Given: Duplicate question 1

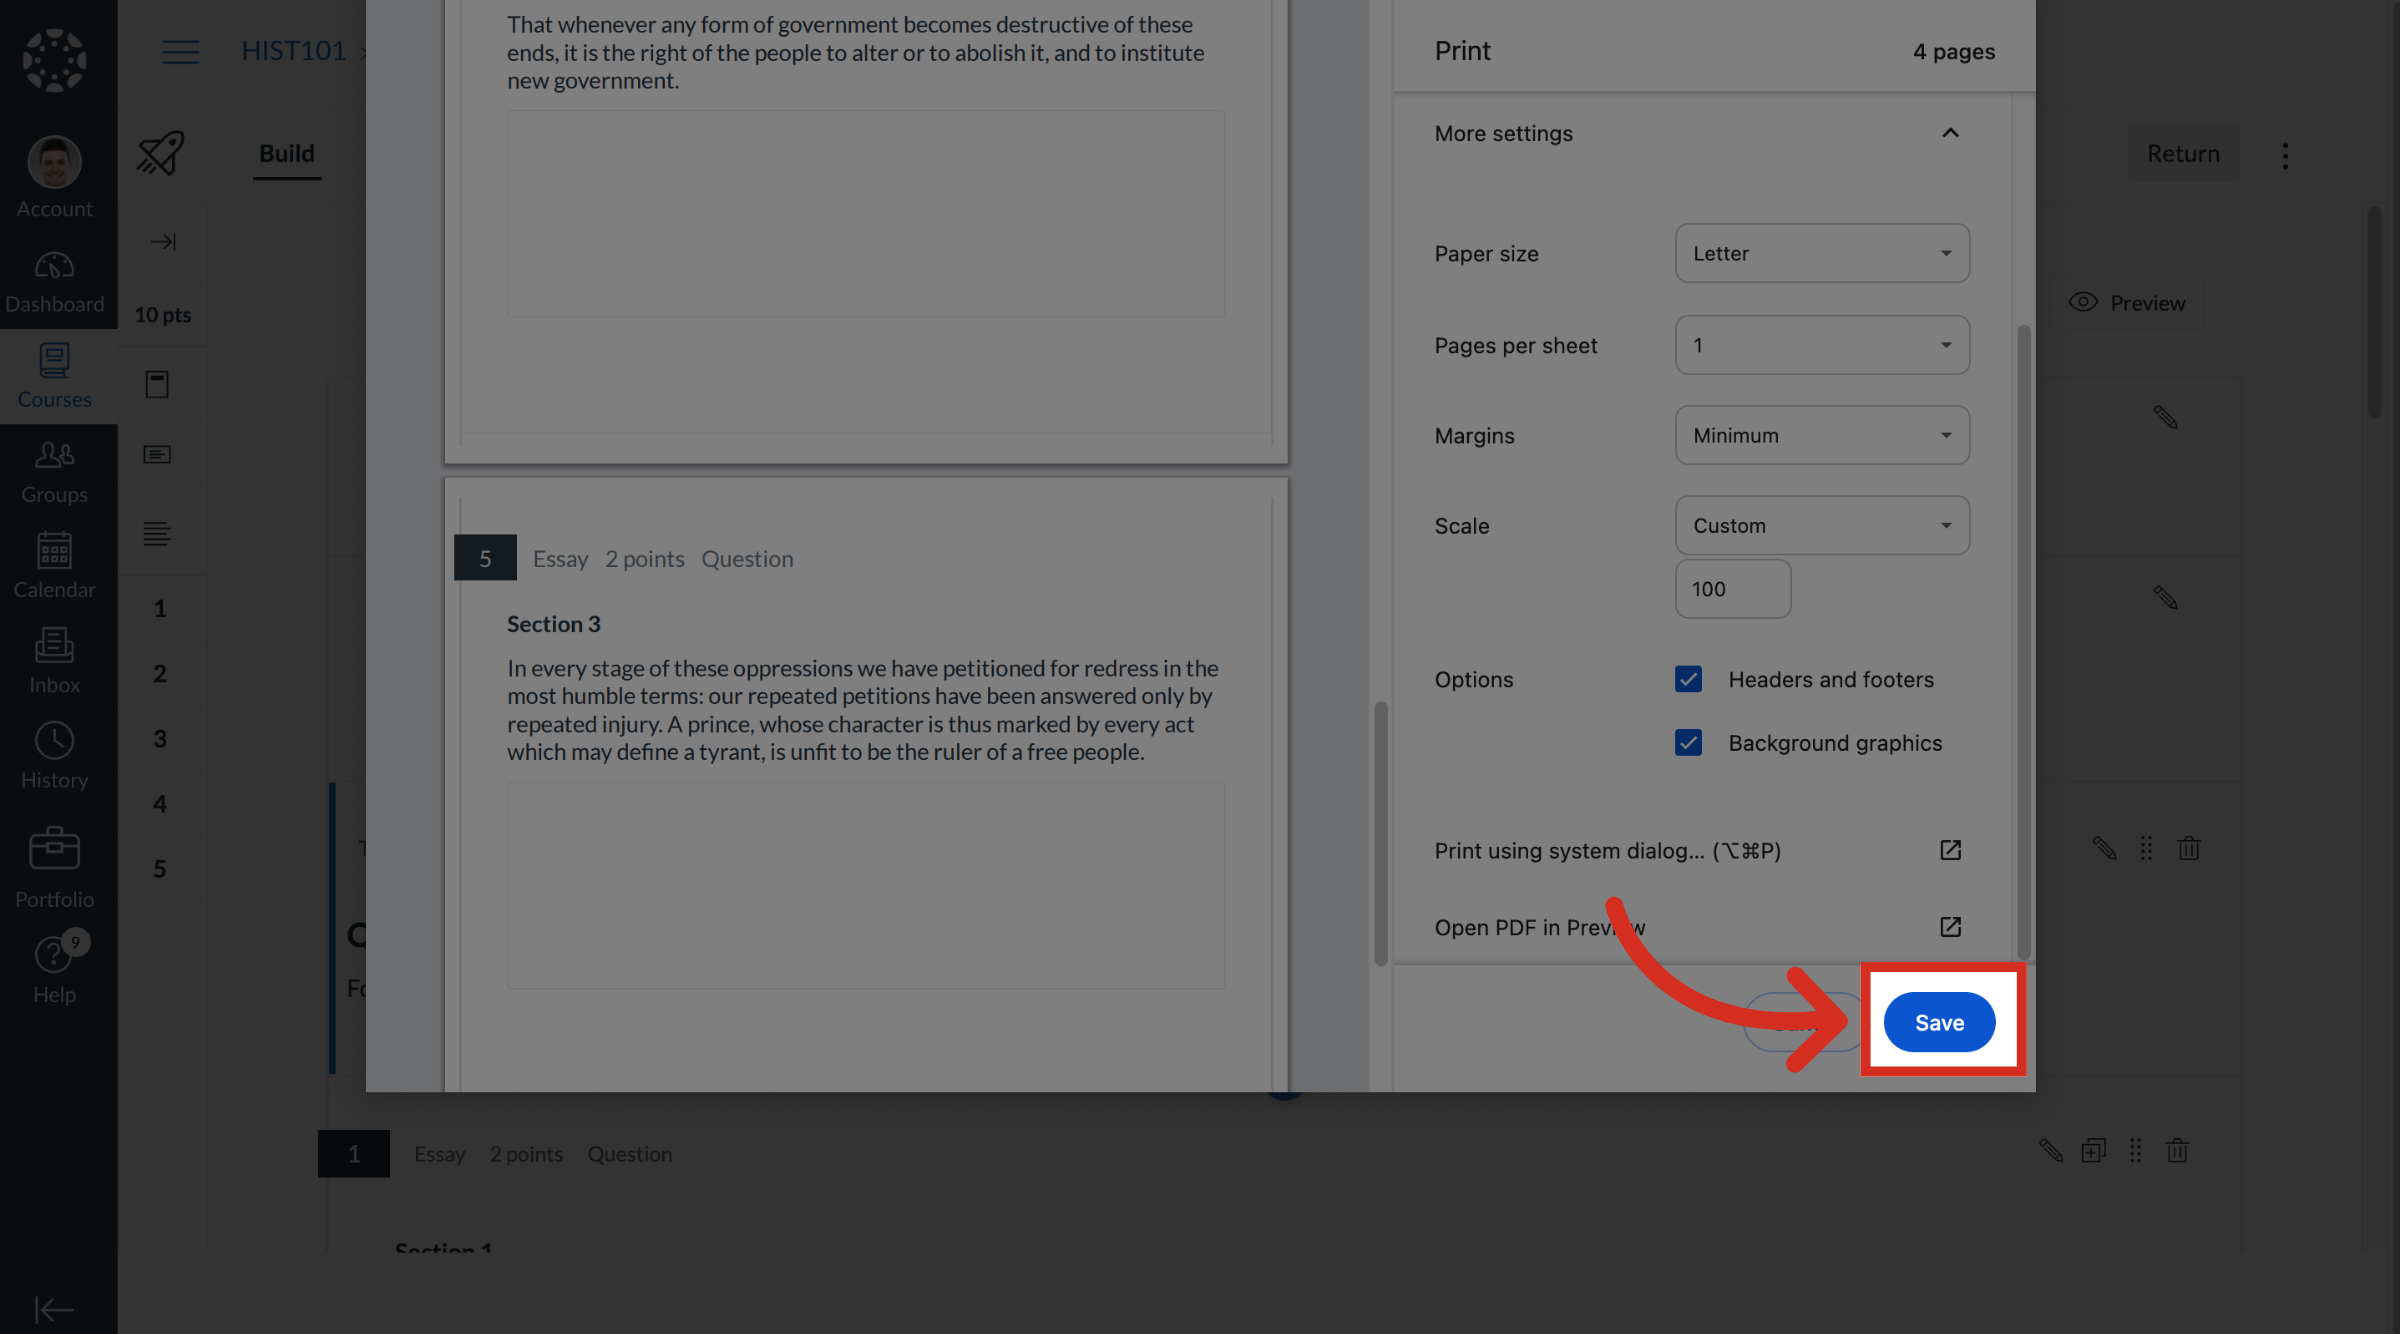Looking at the screenshot, I should (x=2093, y=1151).
